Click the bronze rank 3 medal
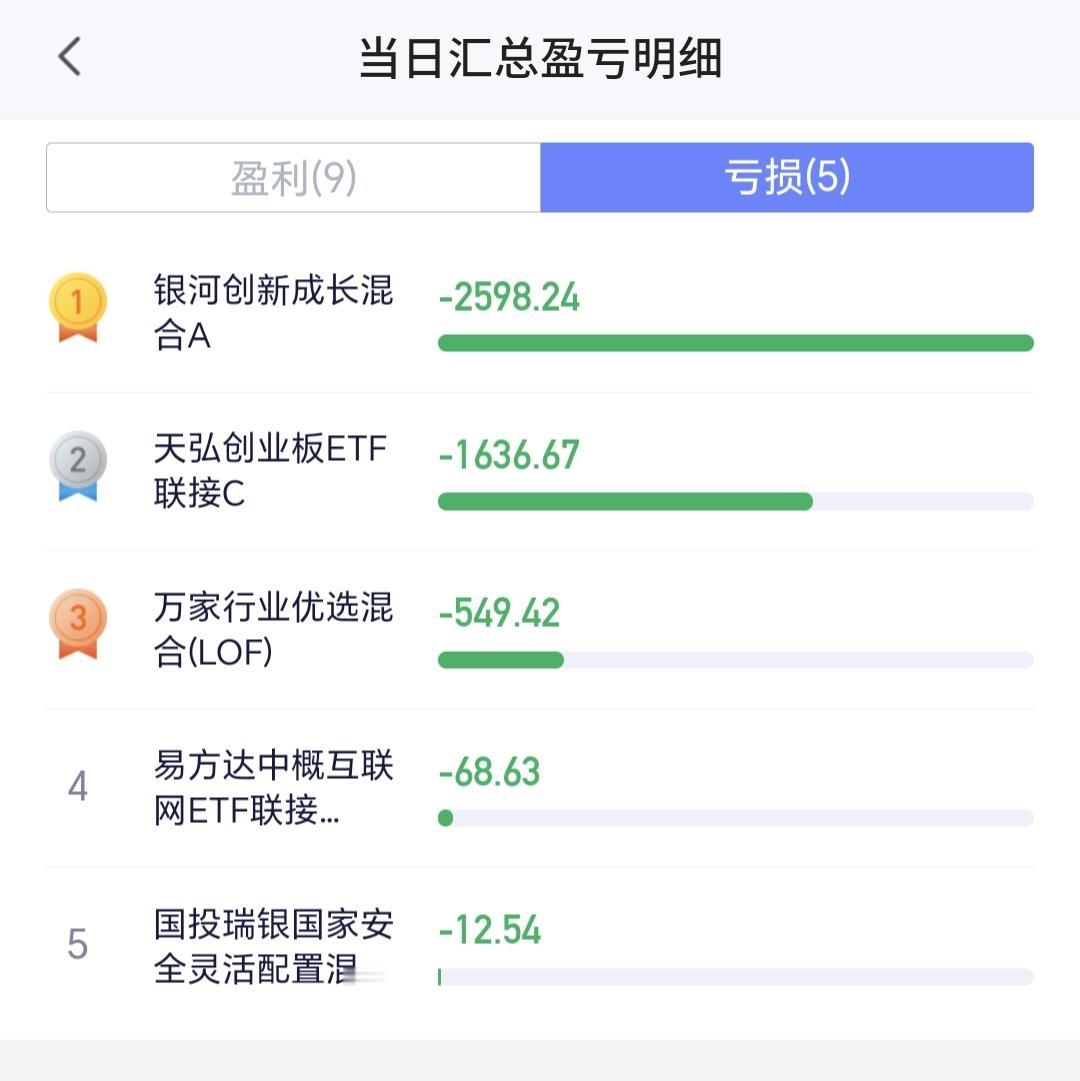The height and width of the screenshot is (1081, 1080). pyautogui.click(x=78, y=624)
